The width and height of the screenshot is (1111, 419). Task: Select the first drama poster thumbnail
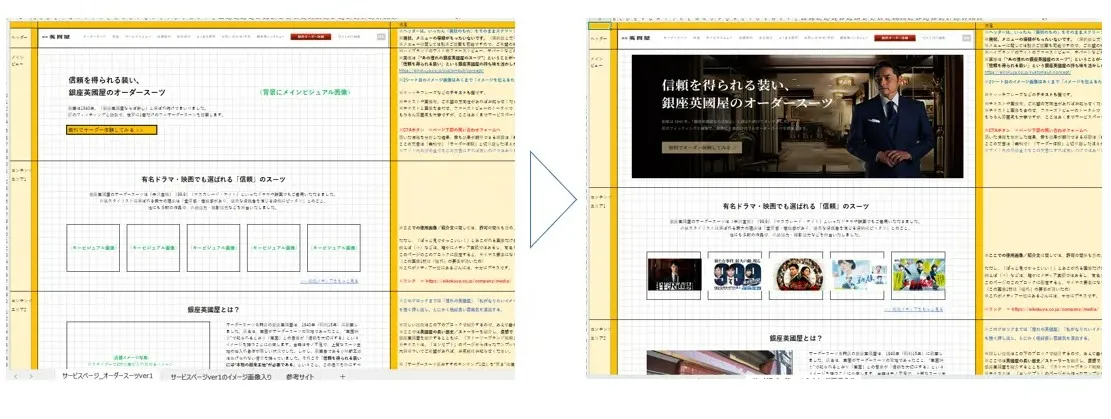[x=673, y=275]
